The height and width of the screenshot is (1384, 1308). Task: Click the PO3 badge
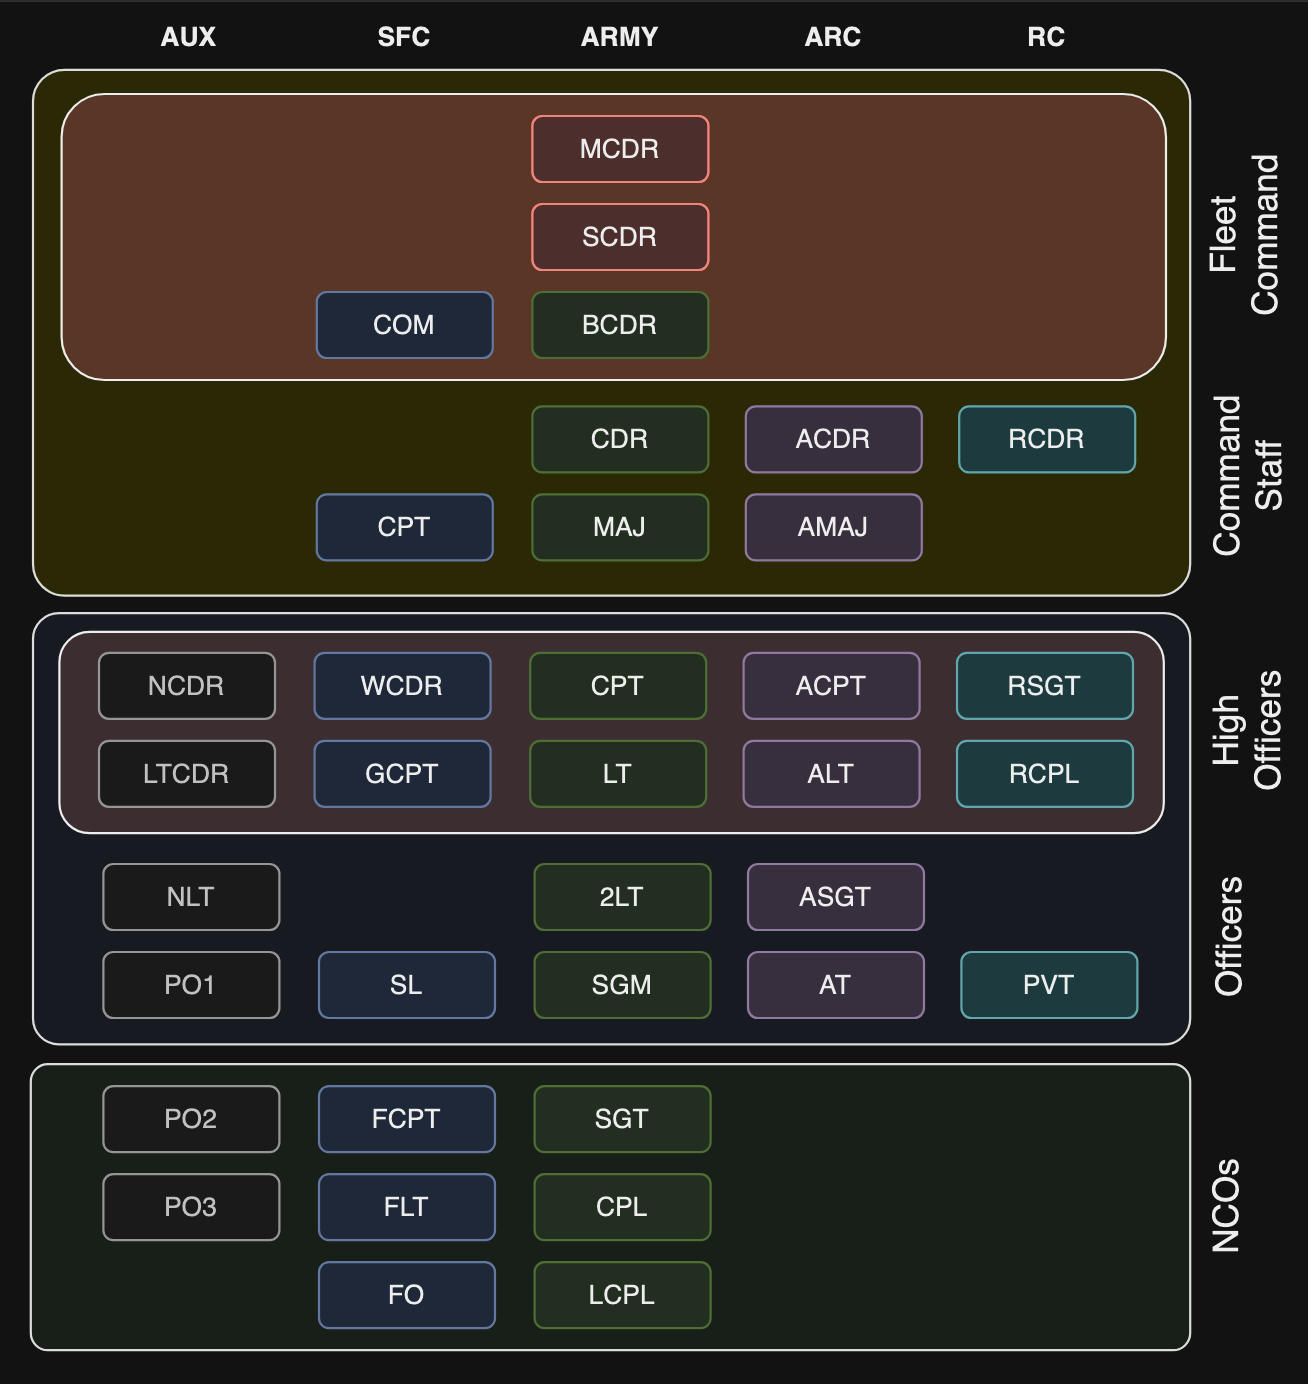click(x=191, y=1207)
